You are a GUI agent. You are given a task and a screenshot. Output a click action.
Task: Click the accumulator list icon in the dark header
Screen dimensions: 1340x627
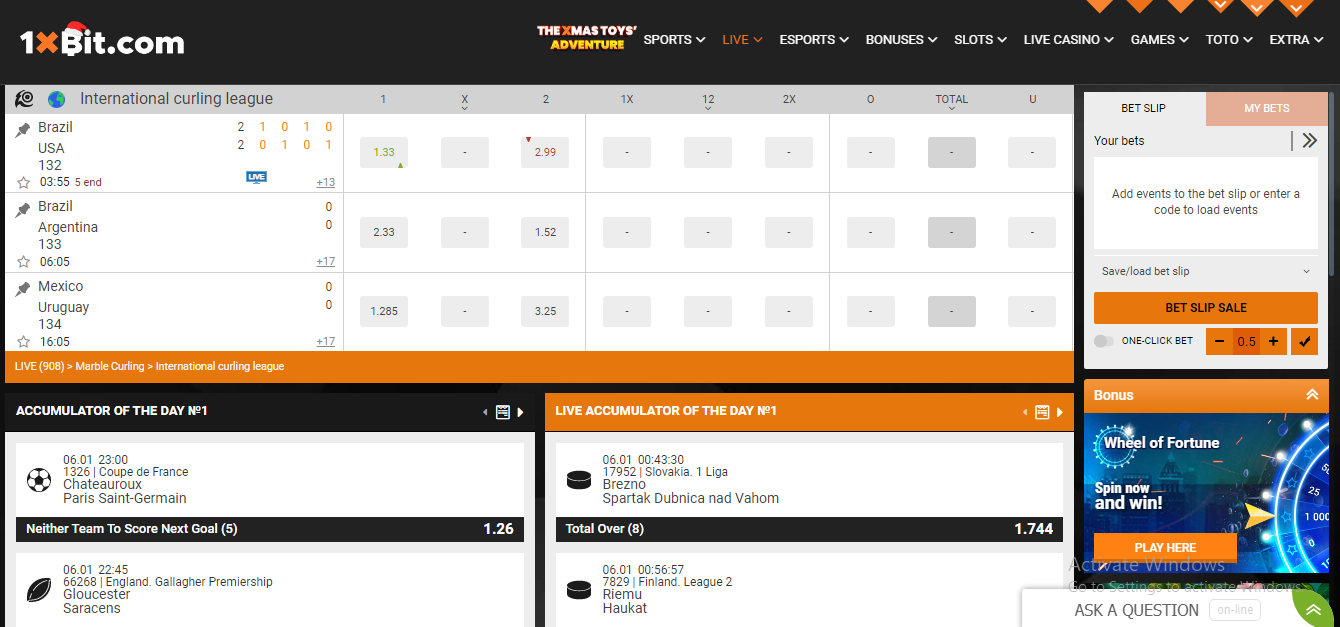point(502,412)
